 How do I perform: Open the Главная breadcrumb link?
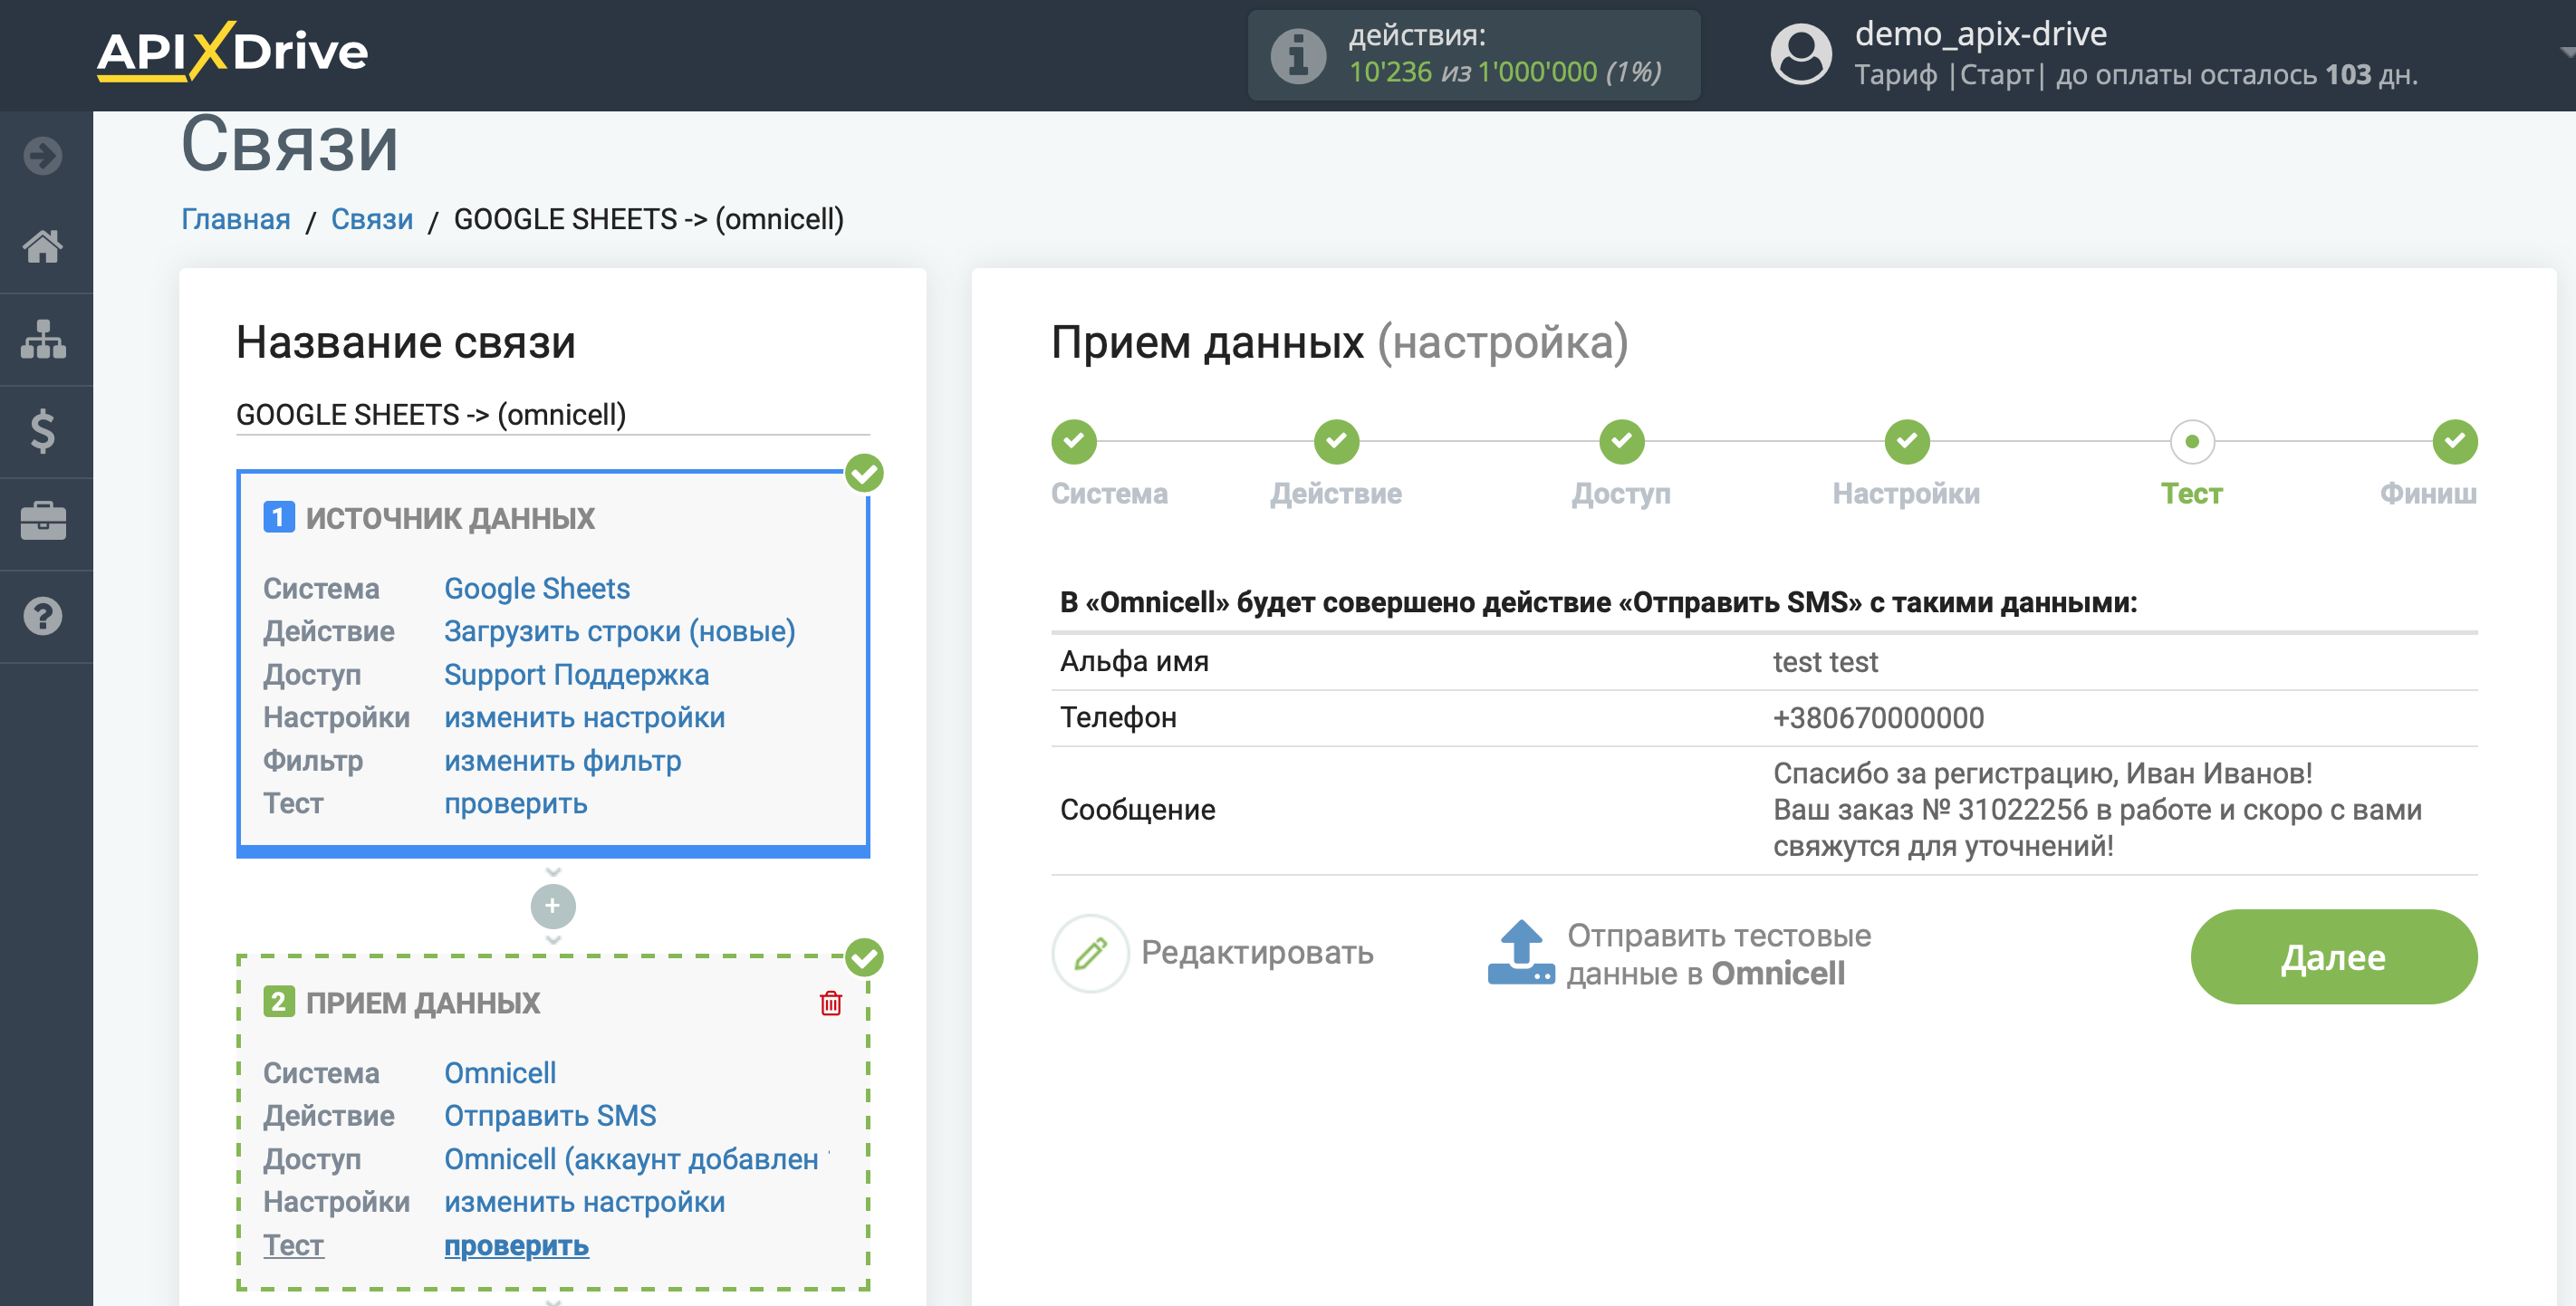pos(236,219)
